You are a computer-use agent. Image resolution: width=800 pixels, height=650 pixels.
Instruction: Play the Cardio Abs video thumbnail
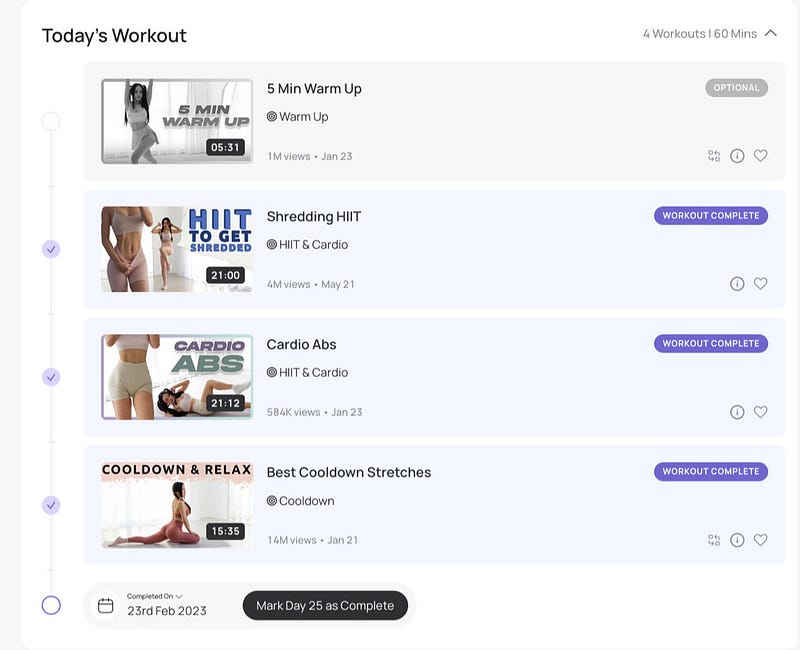coord(177,377)
